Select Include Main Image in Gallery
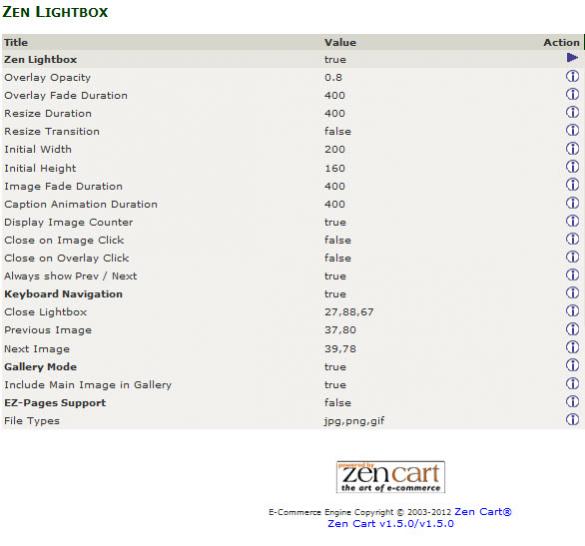The image size is (585, 546). coord(292,384)
